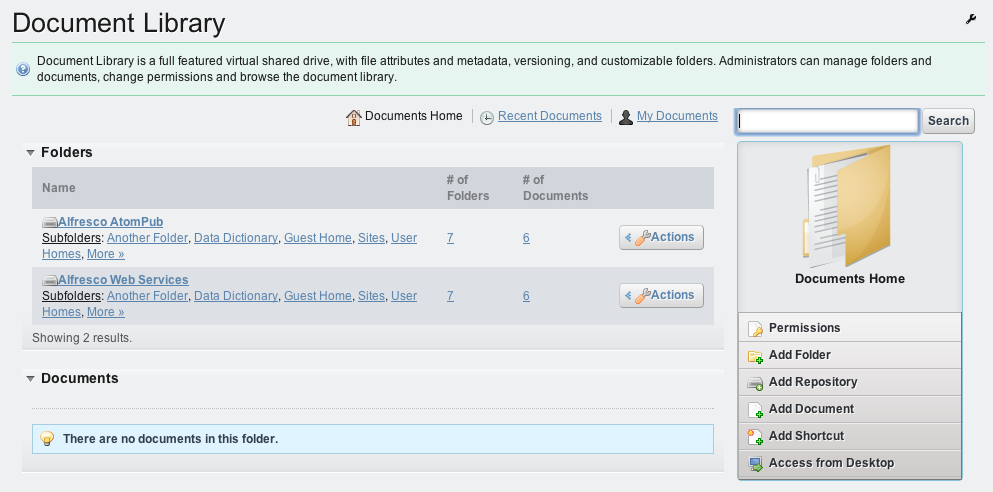Choose Add Repository from side menu
This screenshot has height=492, width=993.
pyautogui.click(x=849, y=382)
